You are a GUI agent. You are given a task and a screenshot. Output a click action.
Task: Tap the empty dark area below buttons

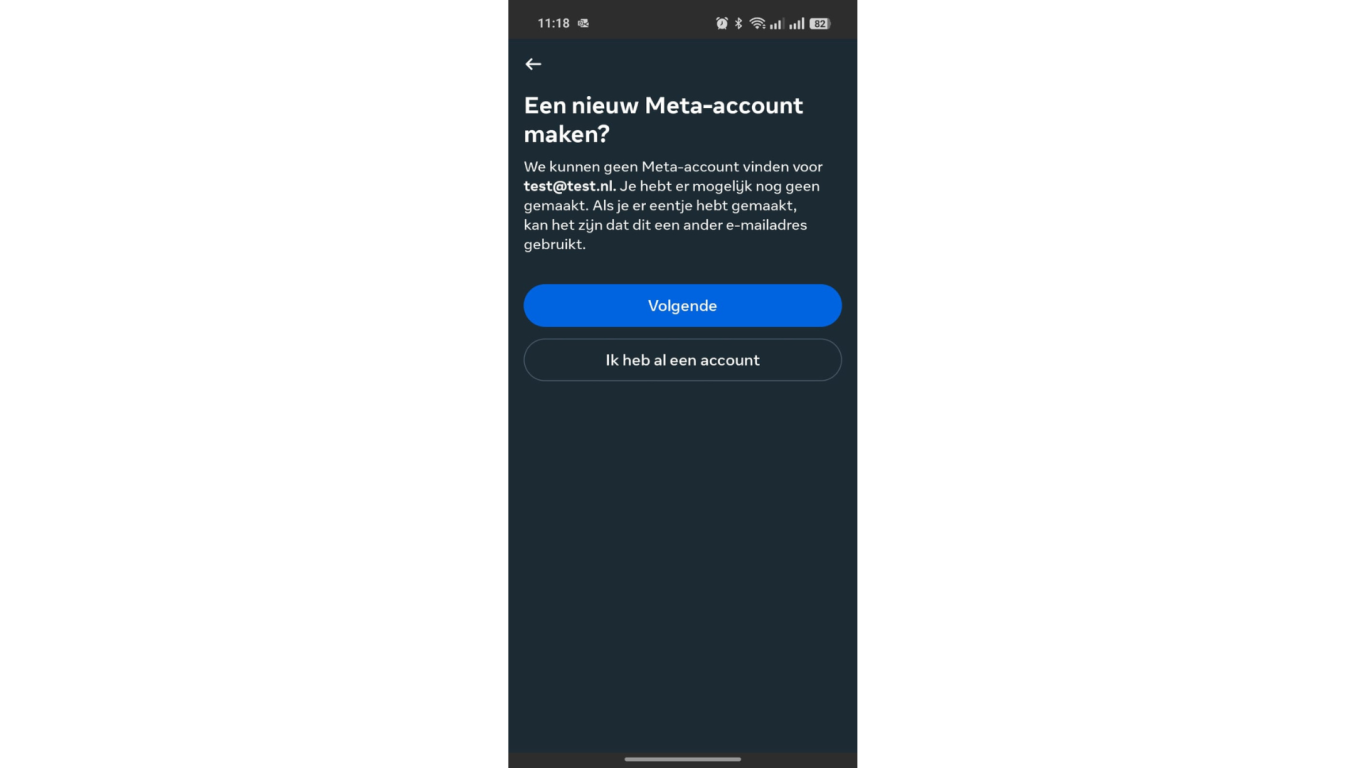click(x=683, y=560)
